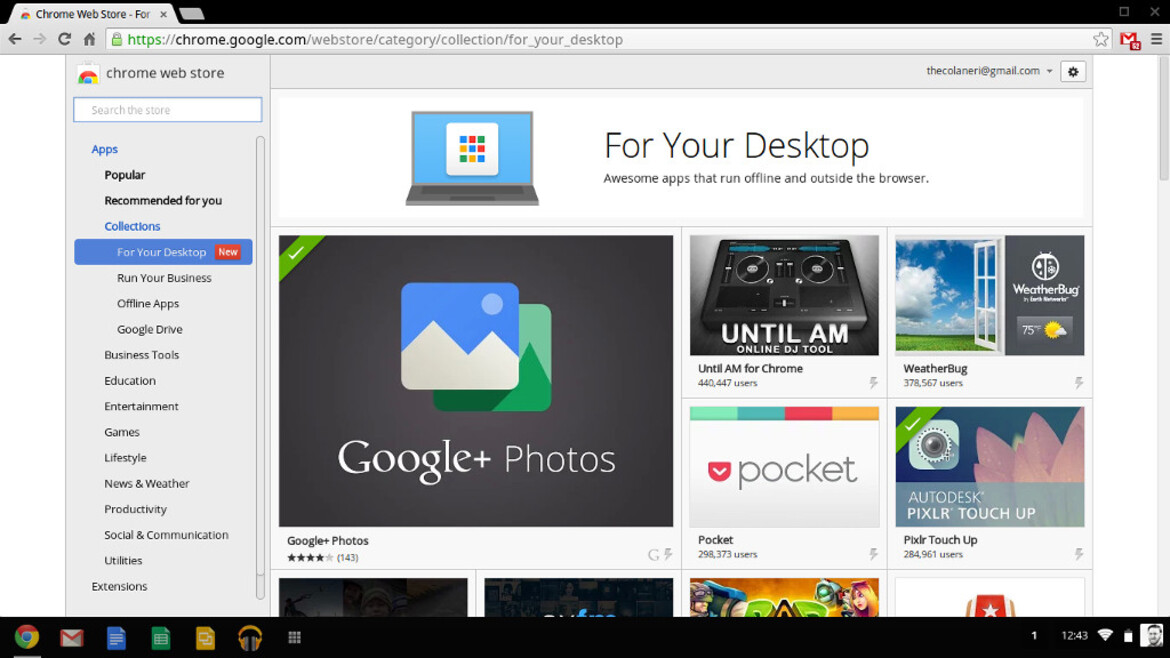Open the WeatherBug app thumbnail
Screen dimensions: 1170x658
click(990, 295)
